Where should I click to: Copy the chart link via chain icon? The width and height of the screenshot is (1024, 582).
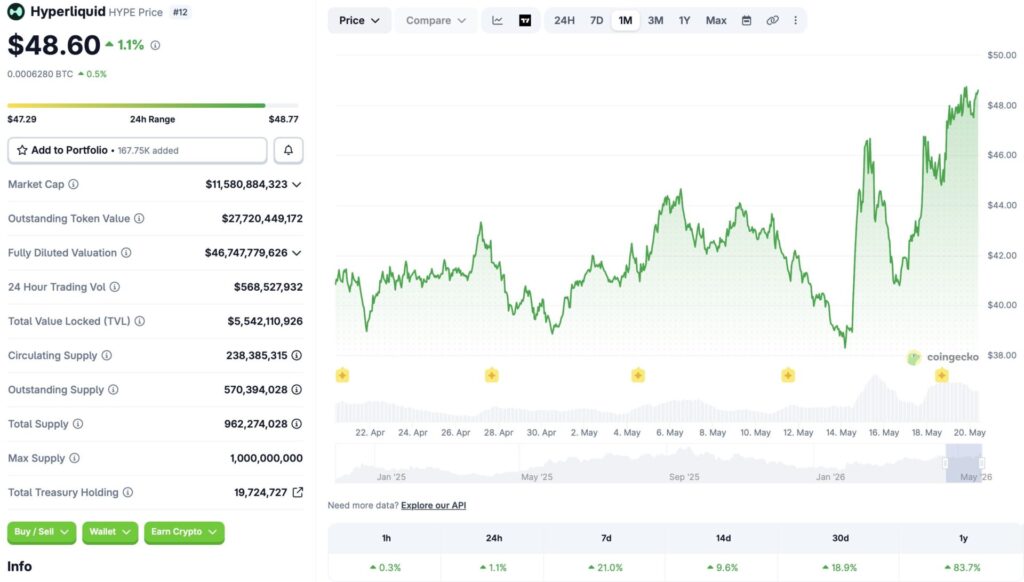773,20
